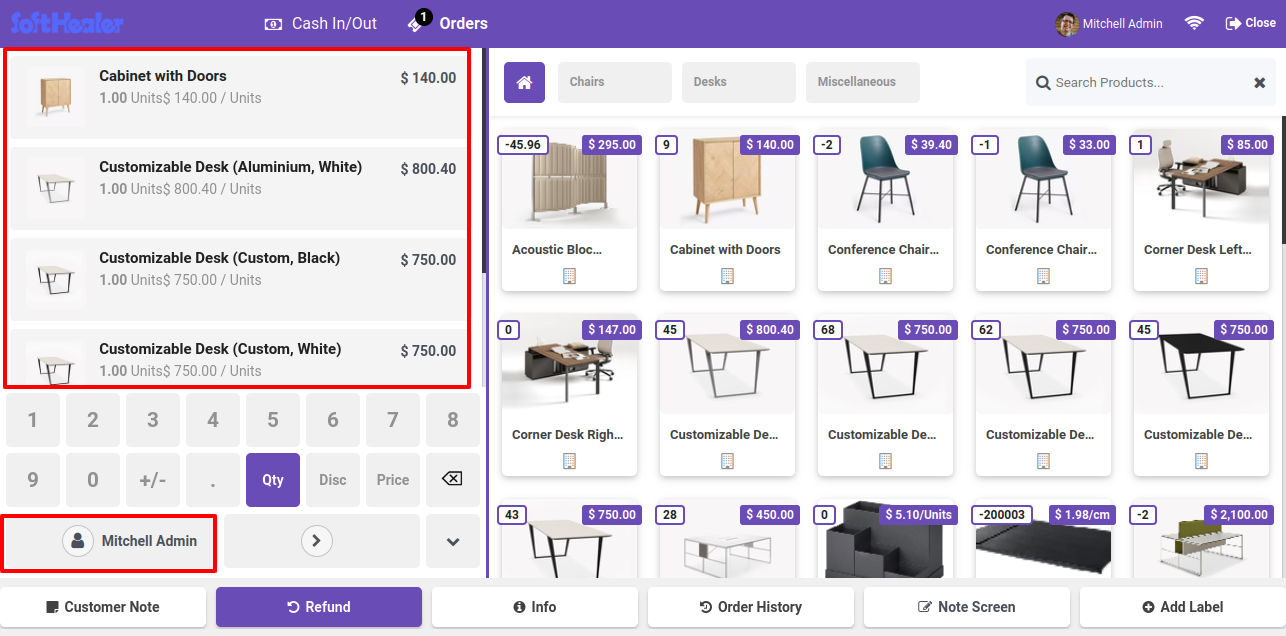The height and width of the screenshot is (636, 1286).
Task: Tap keypad number 1
Action: click(33, 420)
